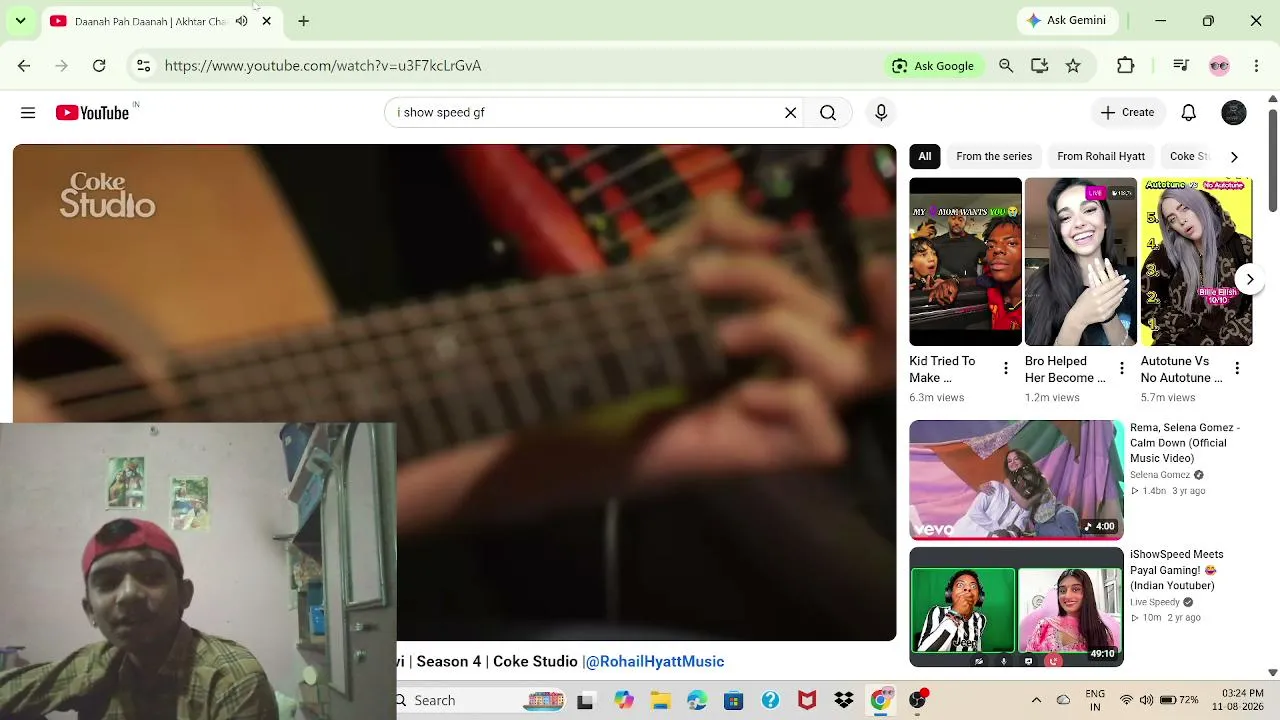Viewport: 1280px width, 720px height.
Task: Mute the Daanah Pah Daanah tab audio
Action: point(241,21)
